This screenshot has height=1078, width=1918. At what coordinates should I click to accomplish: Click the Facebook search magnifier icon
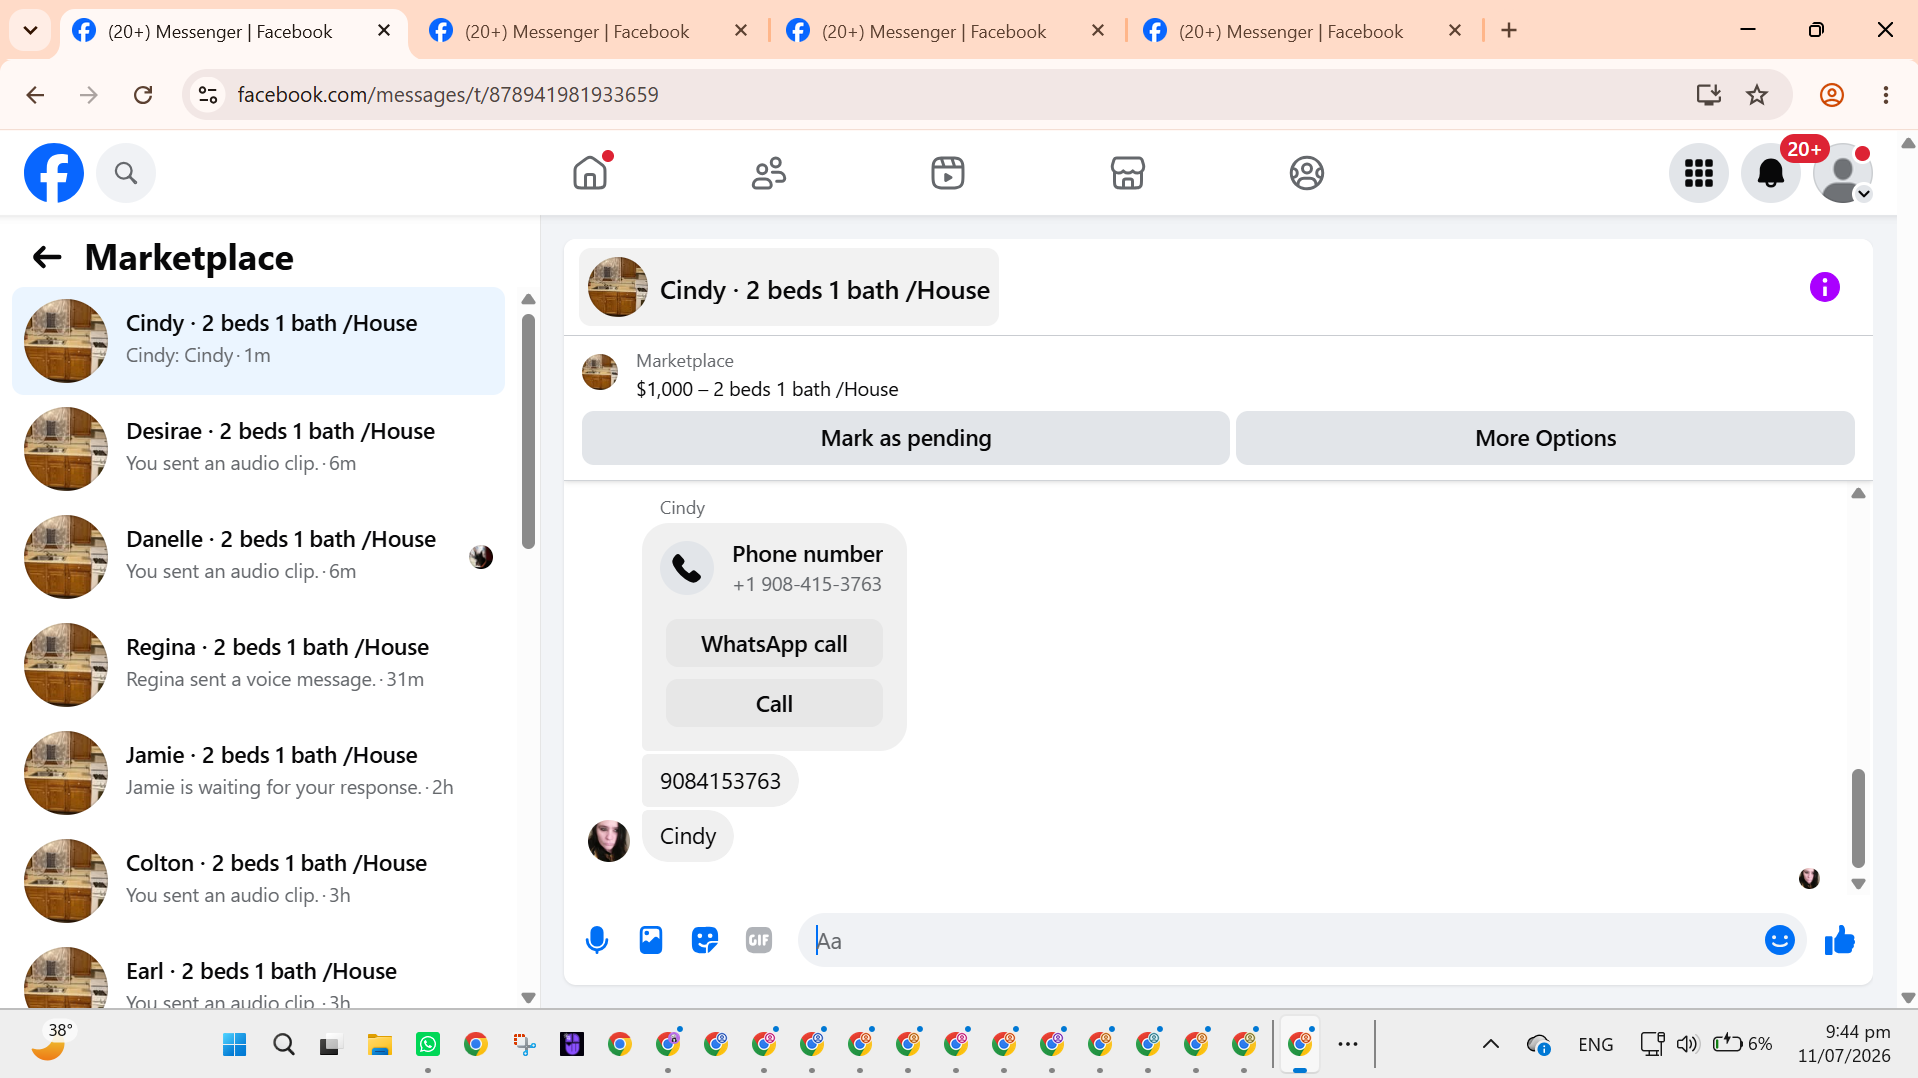(x=126, y=173)
